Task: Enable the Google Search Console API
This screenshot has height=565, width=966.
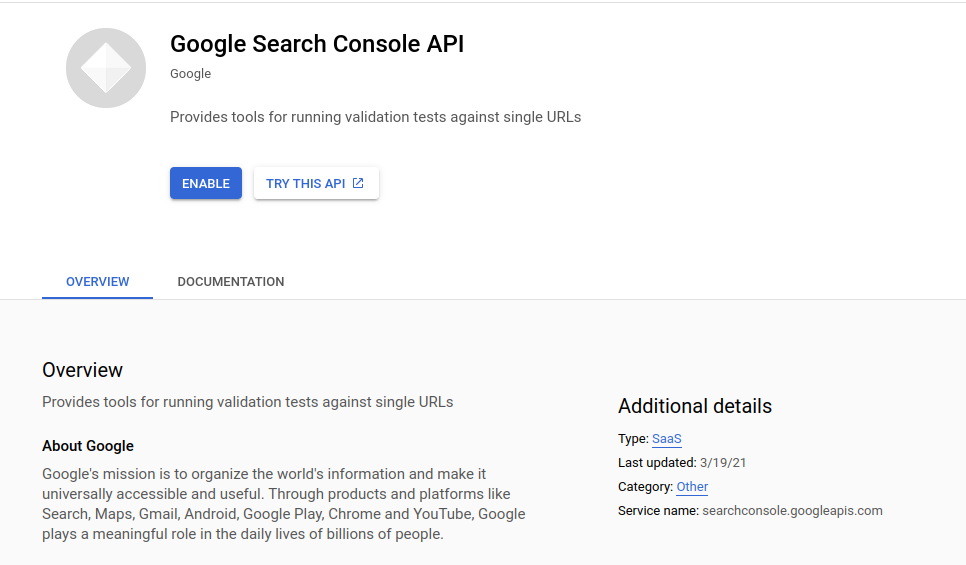Action: click(x=206, y=183)
